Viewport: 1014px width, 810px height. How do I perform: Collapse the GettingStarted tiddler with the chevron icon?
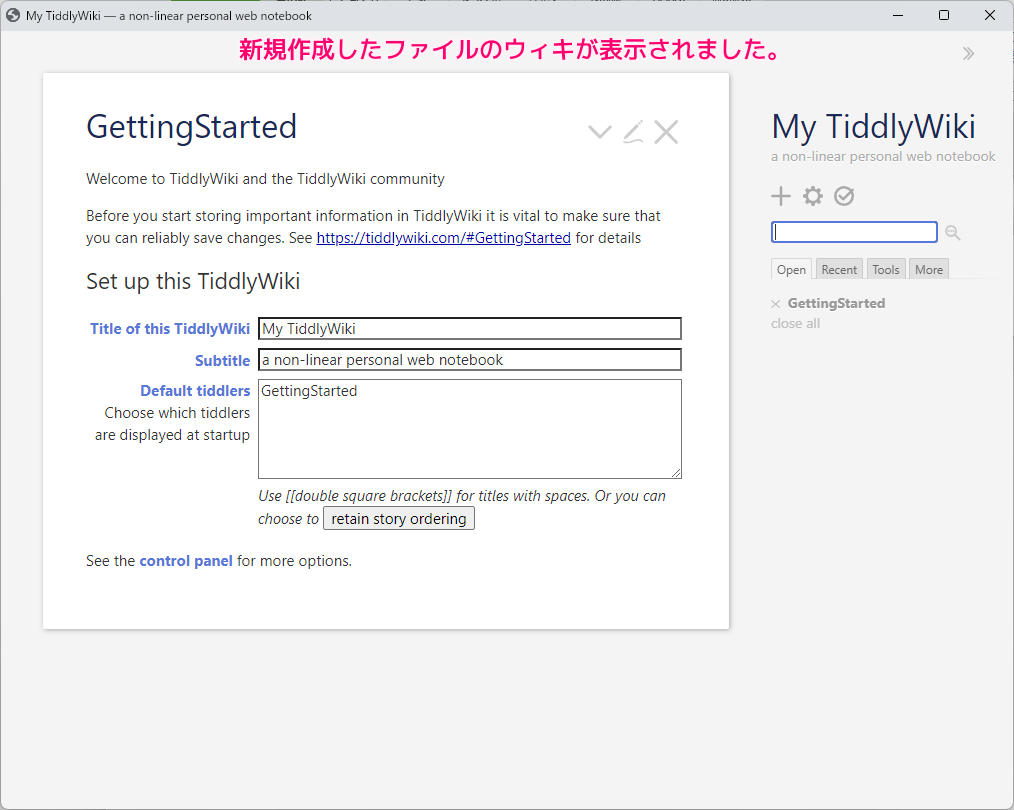pyautogui.click(x=599, y=131)
